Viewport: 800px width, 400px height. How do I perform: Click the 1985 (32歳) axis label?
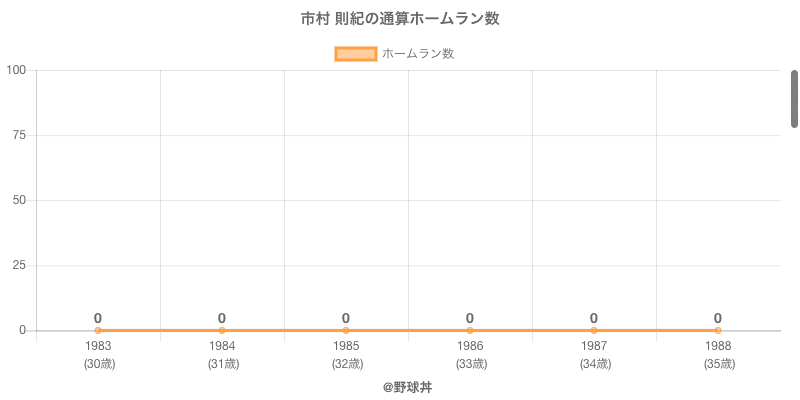[346, 355]
